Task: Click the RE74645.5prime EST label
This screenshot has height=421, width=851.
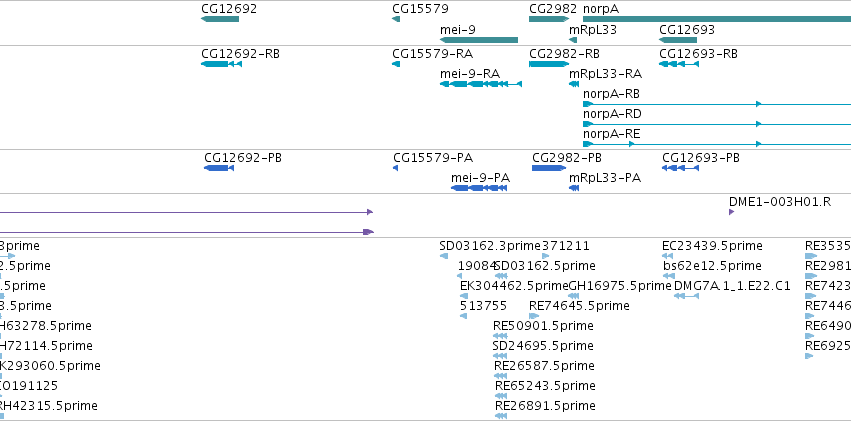Action: pyautogui.click(x=579, y=306)
